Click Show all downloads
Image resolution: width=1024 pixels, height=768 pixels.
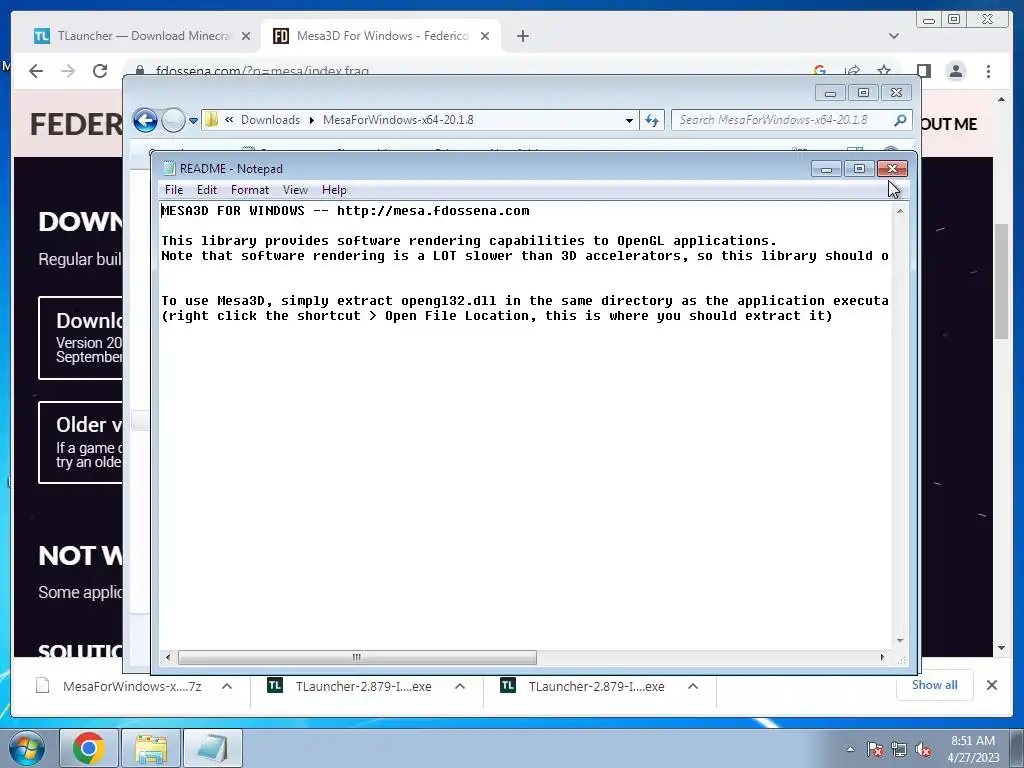click(935, 685)
